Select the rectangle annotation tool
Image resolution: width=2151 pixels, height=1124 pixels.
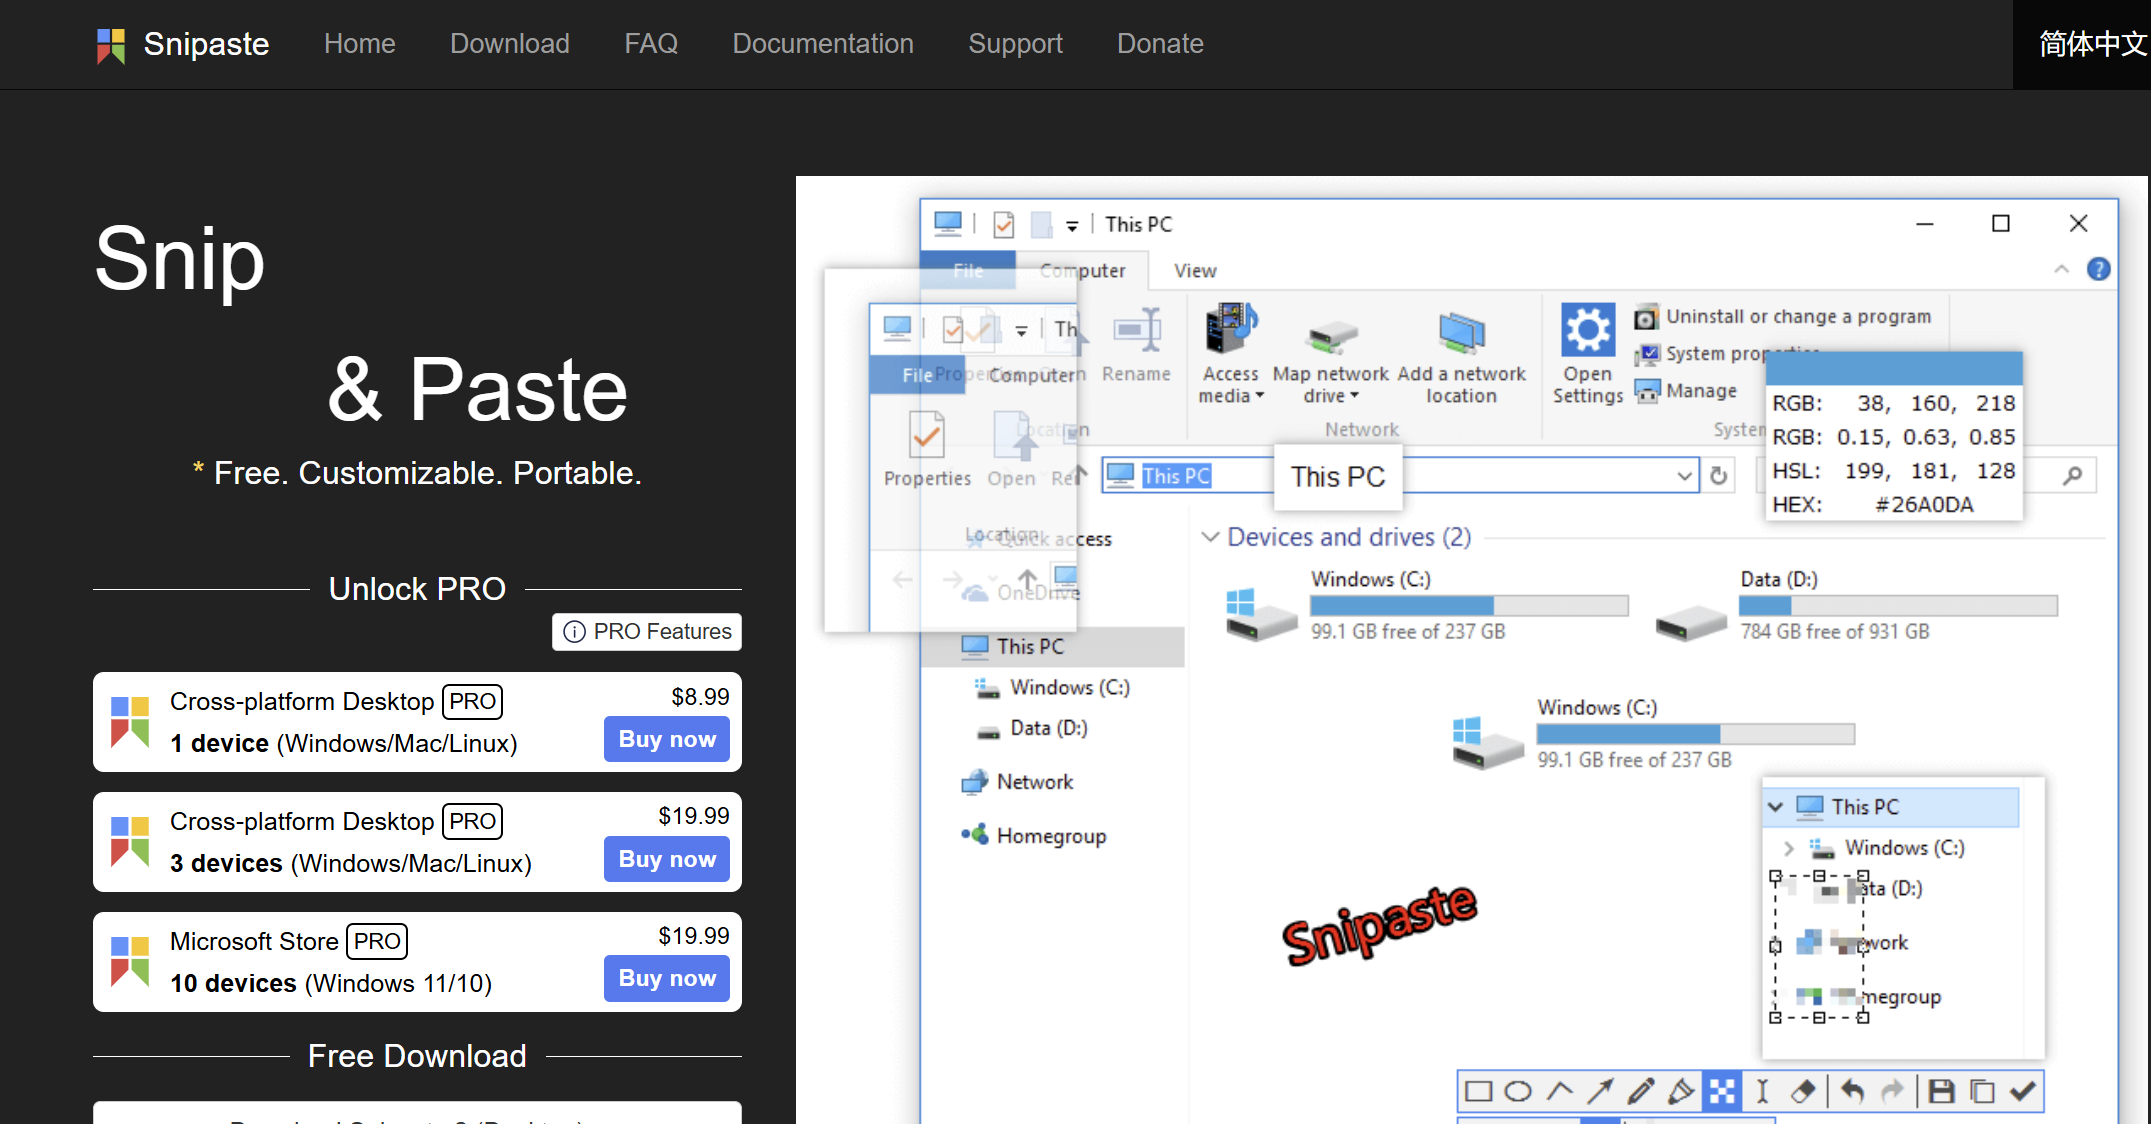point(1478,1091)
